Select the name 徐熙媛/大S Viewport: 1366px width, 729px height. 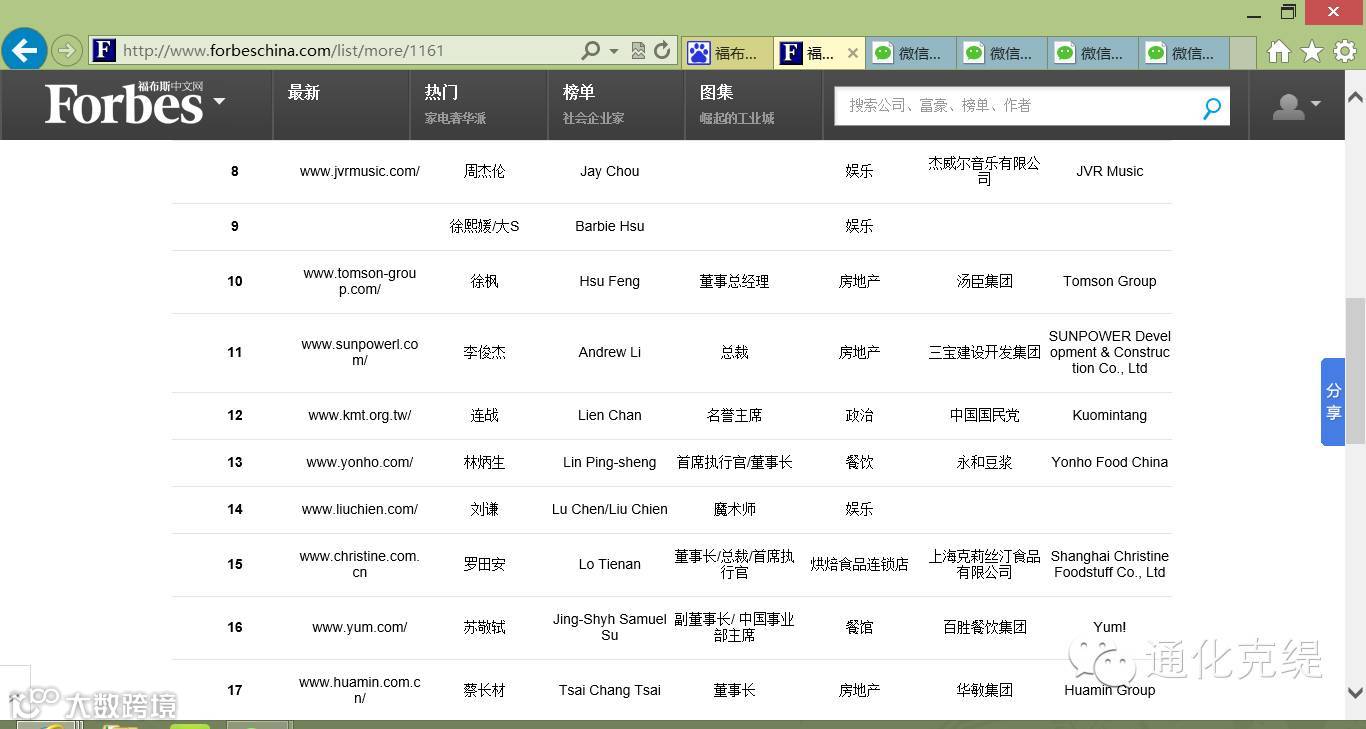(x=485, y=226)
